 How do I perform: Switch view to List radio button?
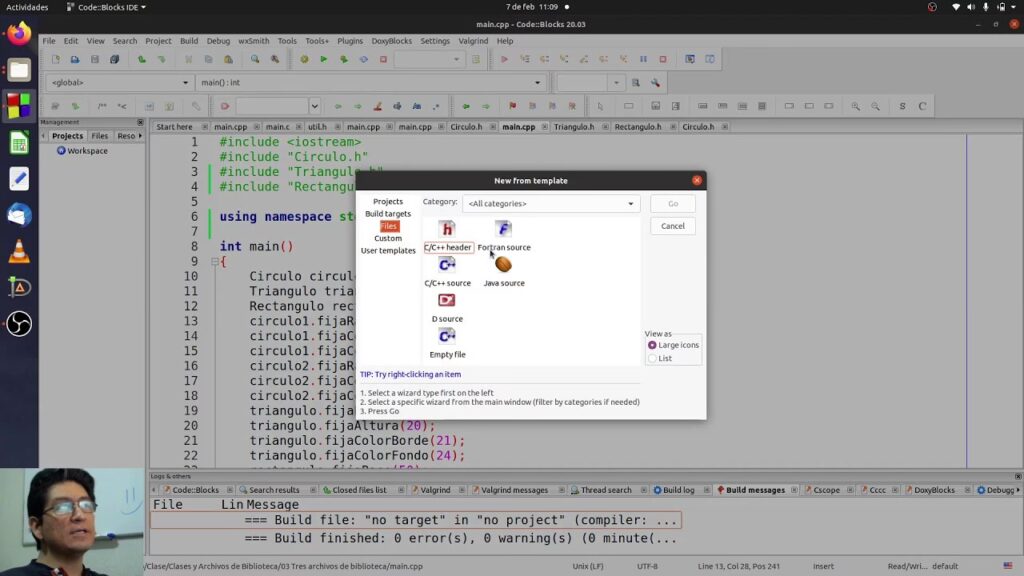coord(652,358)
